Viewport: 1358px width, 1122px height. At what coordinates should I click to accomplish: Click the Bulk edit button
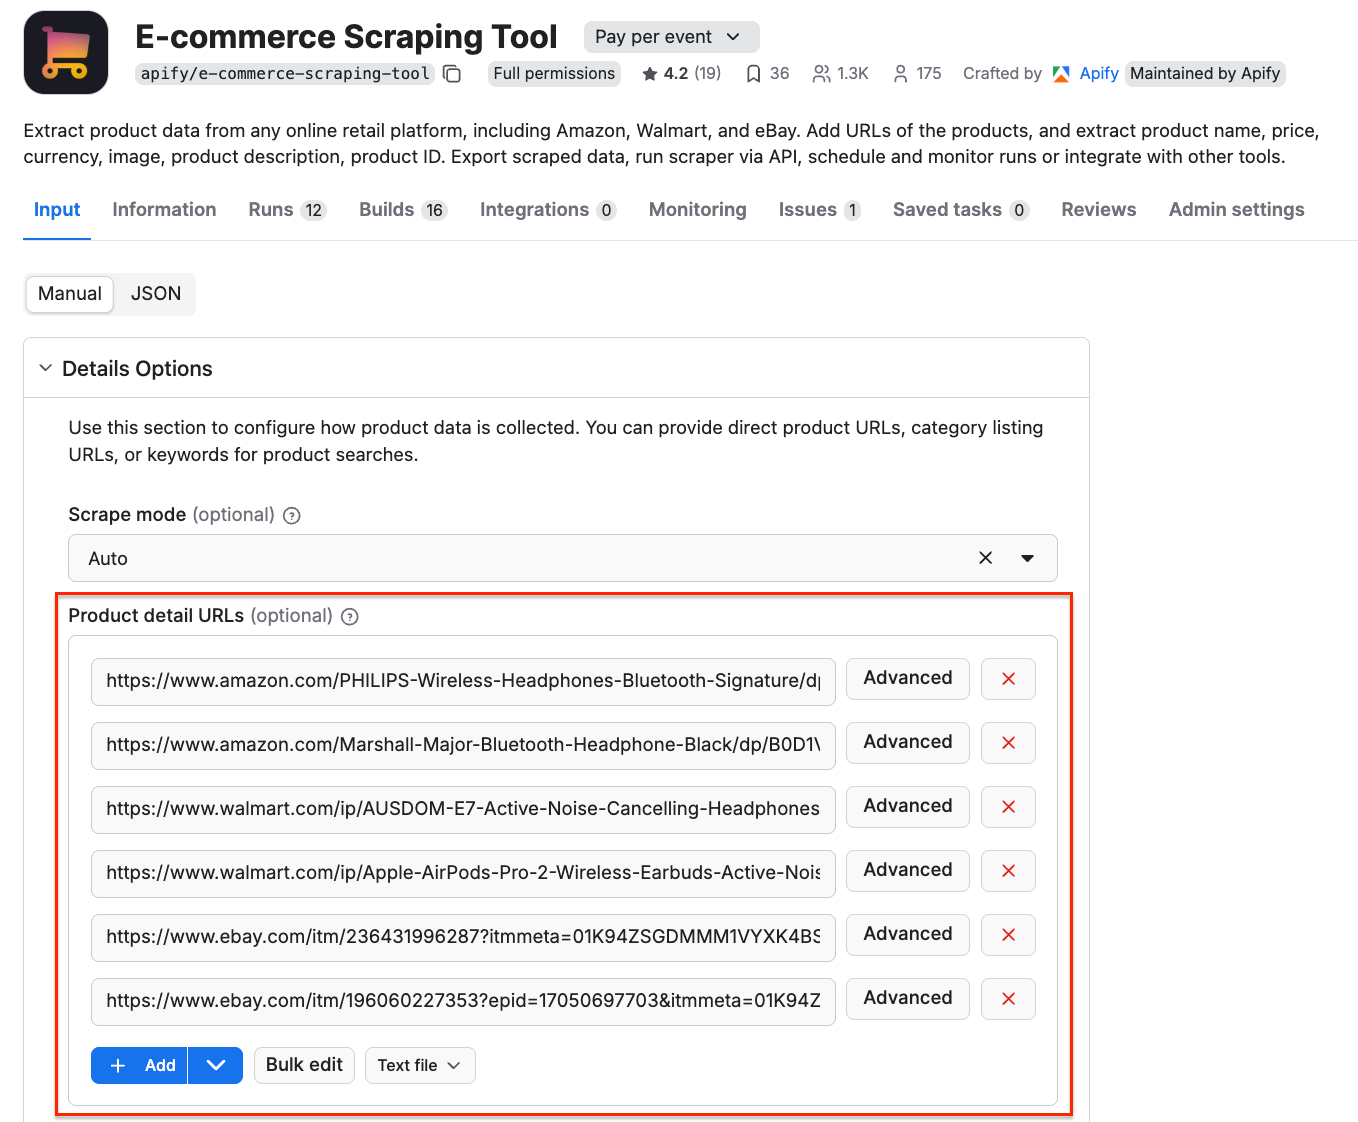tap(304, 1065)
